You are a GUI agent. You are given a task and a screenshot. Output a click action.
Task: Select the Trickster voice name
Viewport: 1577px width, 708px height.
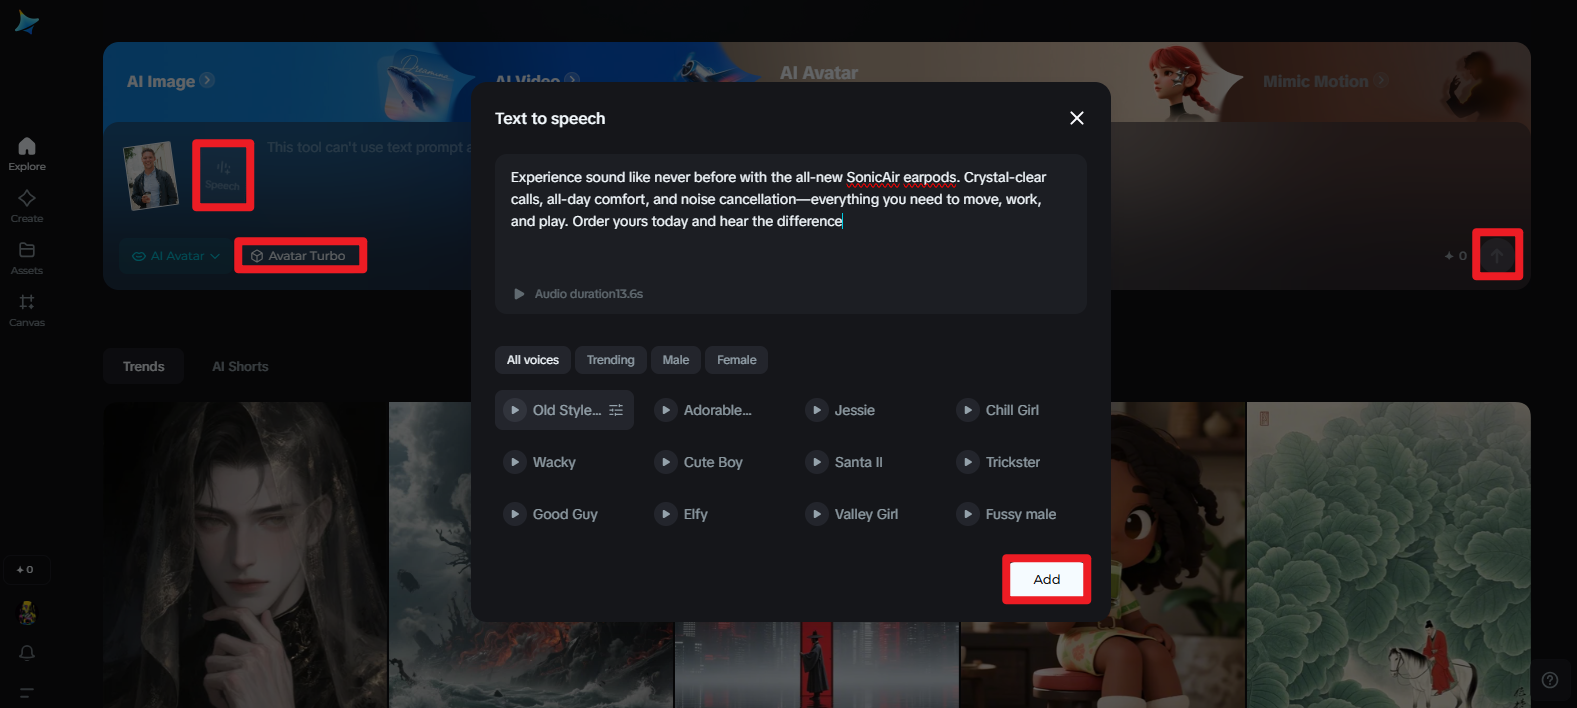coord(1013,462)
